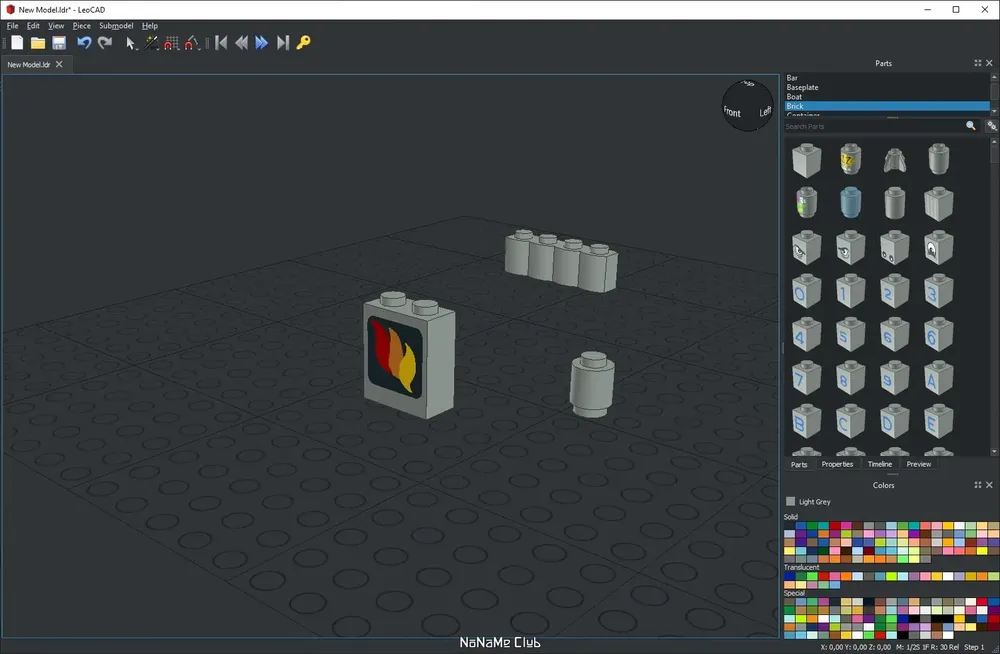Float the Parts panel with the undock icon
The image size is (1000, 654).
click(x=978, y=63)
